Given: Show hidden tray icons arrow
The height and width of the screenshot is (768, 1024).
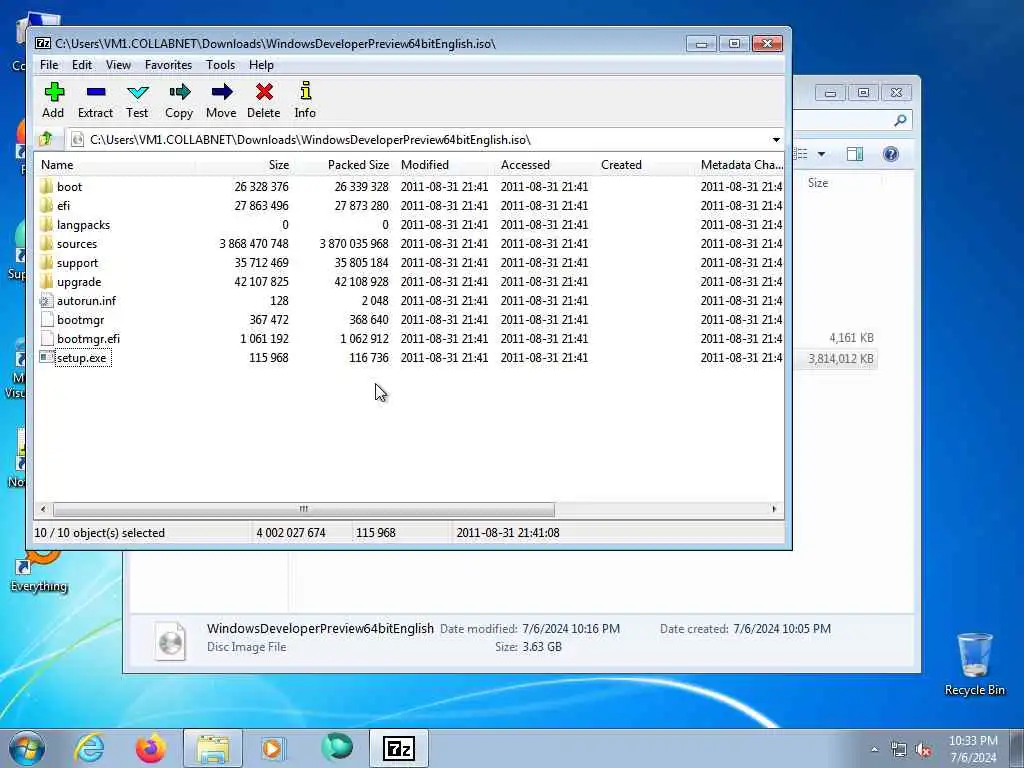Looking at the screenshot, I should [874, 750].
